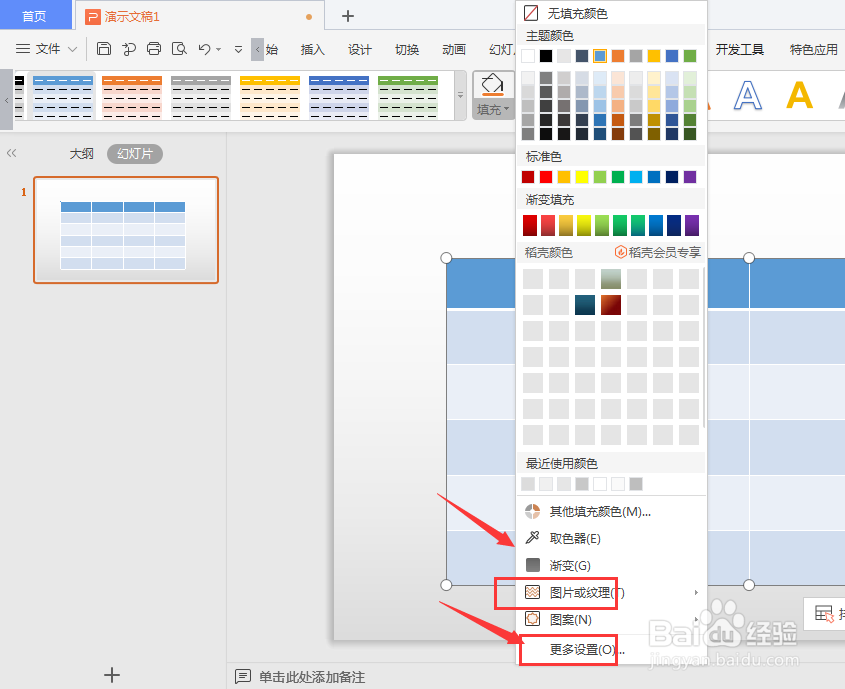Click the pattern icon beside 图案
Viewport: 845px width, 689px height.
coord(532,618)
